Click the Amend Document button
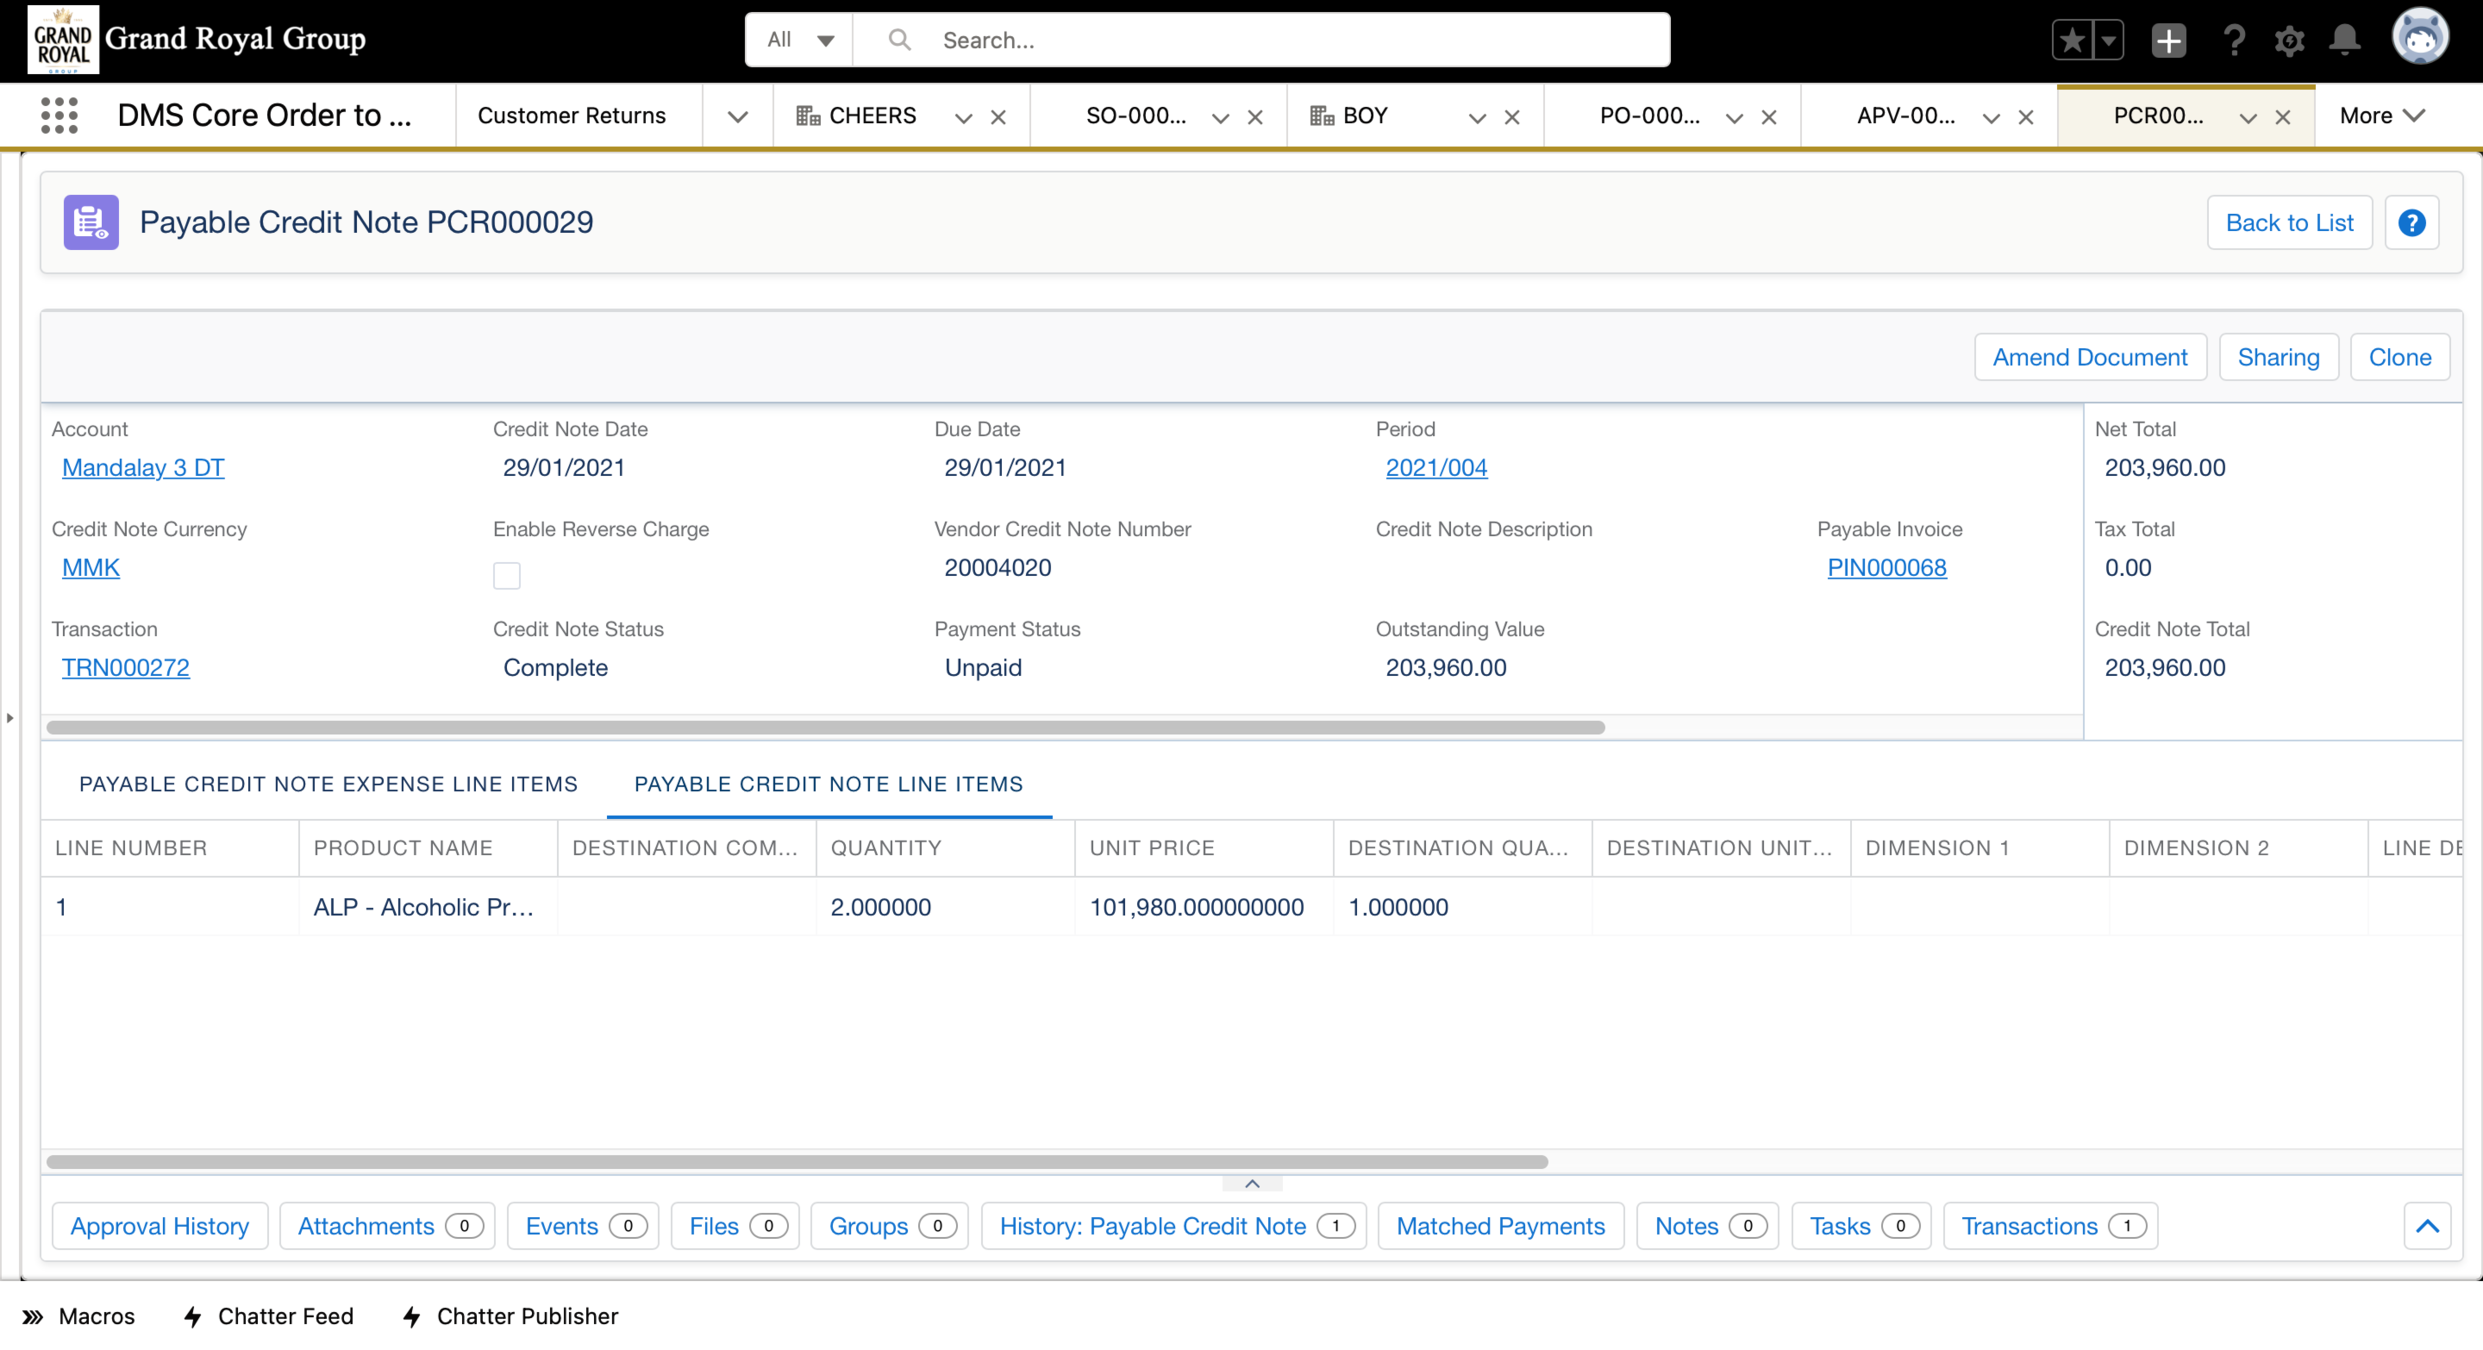Viewport: 2483px width, 1350px height. tap(2089, 357)
